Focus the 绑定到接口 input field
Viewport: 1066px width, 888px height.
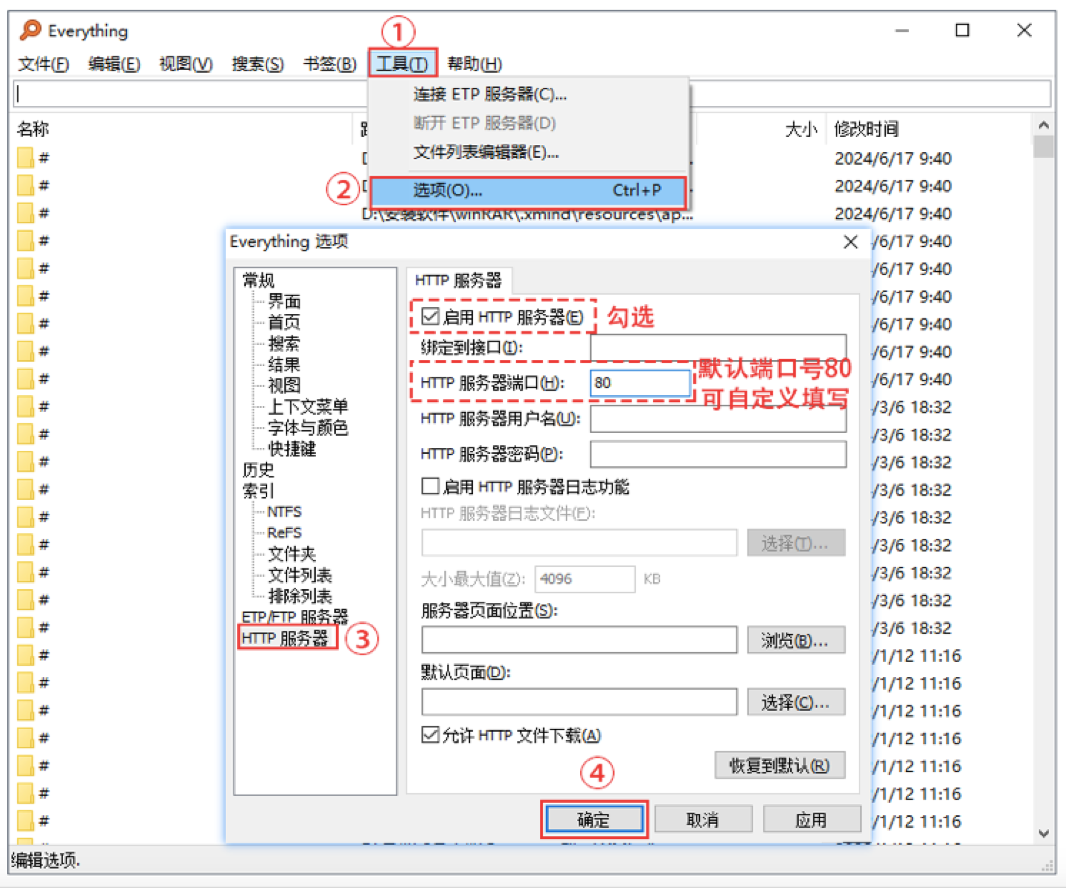(718, 347)
